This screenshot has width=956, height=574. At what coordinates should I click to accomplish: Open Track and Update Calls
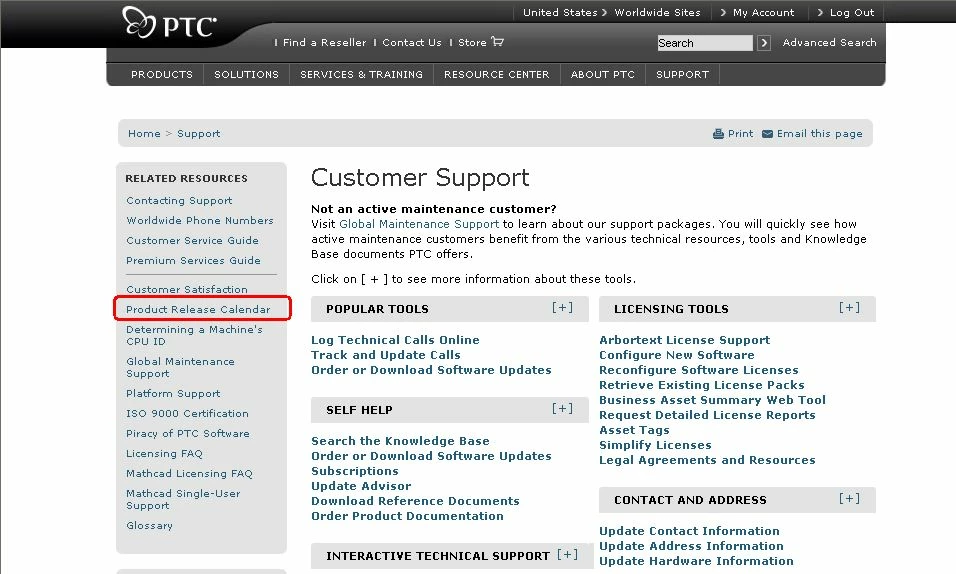[x=386, y=355]
